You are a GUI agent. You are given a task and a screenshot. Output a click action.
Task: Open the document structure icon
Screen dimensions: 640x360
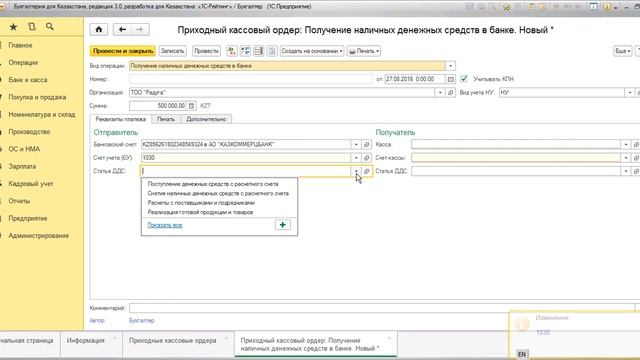pyautogui.click(x=245, y=51)
